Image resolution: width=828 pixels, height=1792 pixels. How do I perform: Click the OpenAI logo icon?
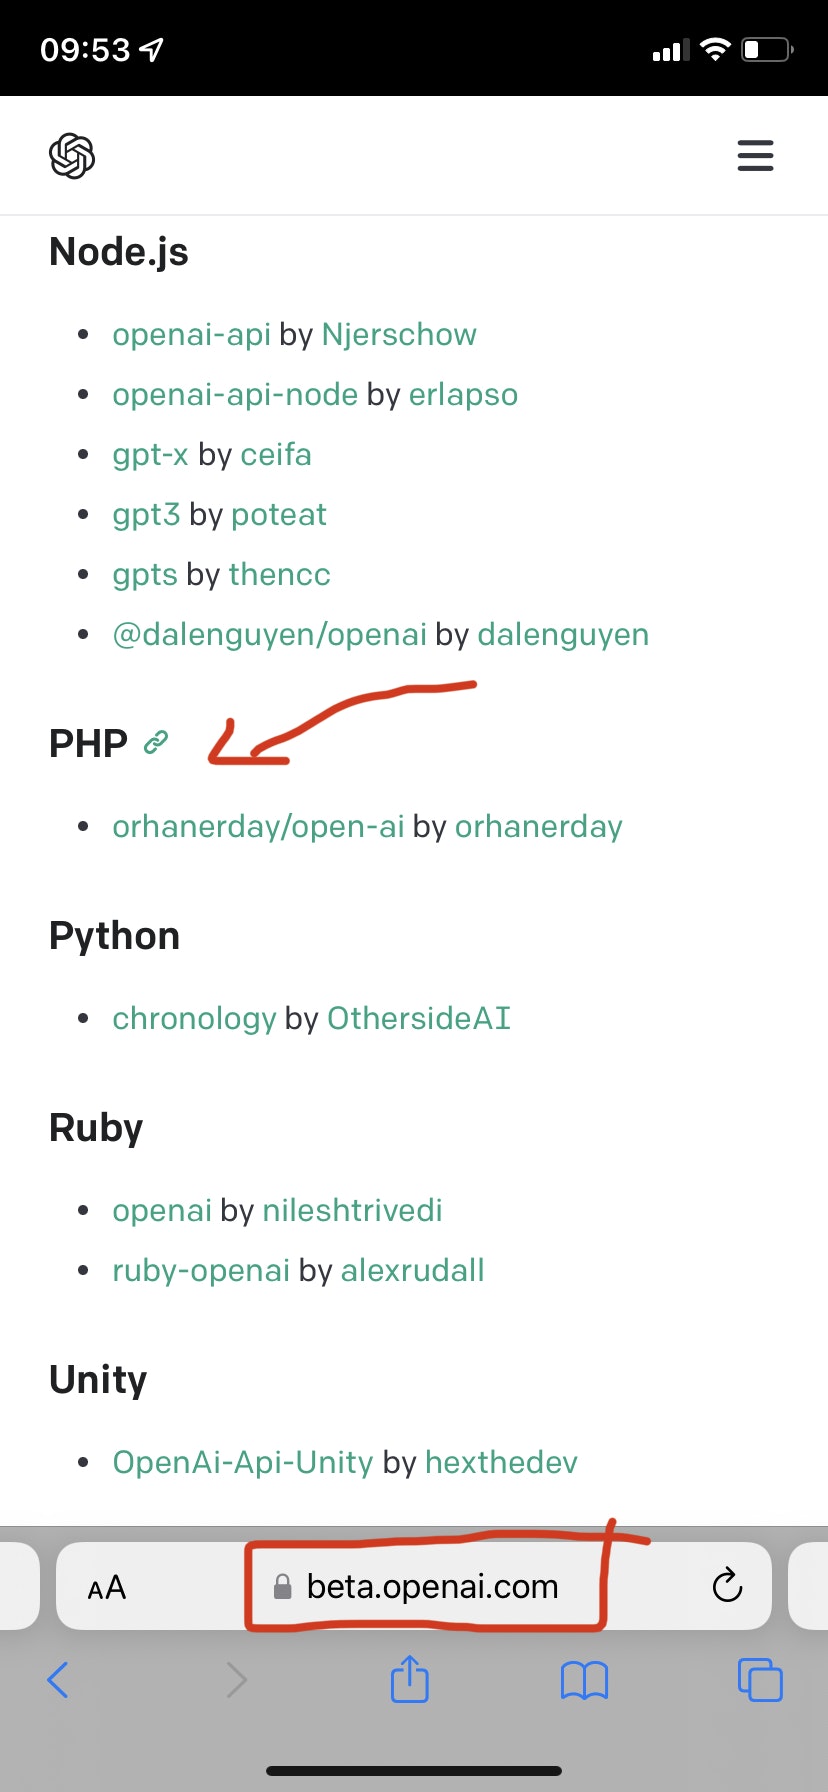click(x=70, y=156)
